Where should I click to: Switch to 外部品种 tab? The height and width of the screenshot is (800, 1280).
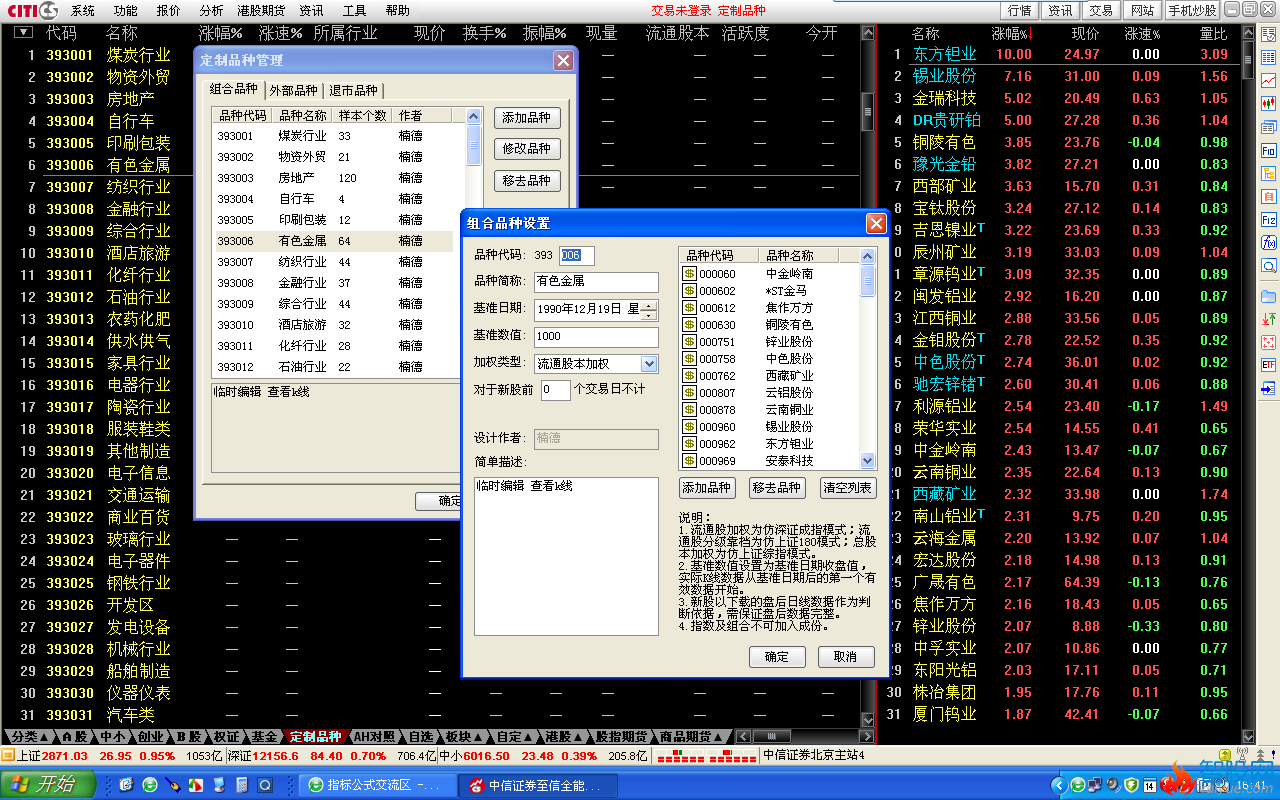coord(293,91)
